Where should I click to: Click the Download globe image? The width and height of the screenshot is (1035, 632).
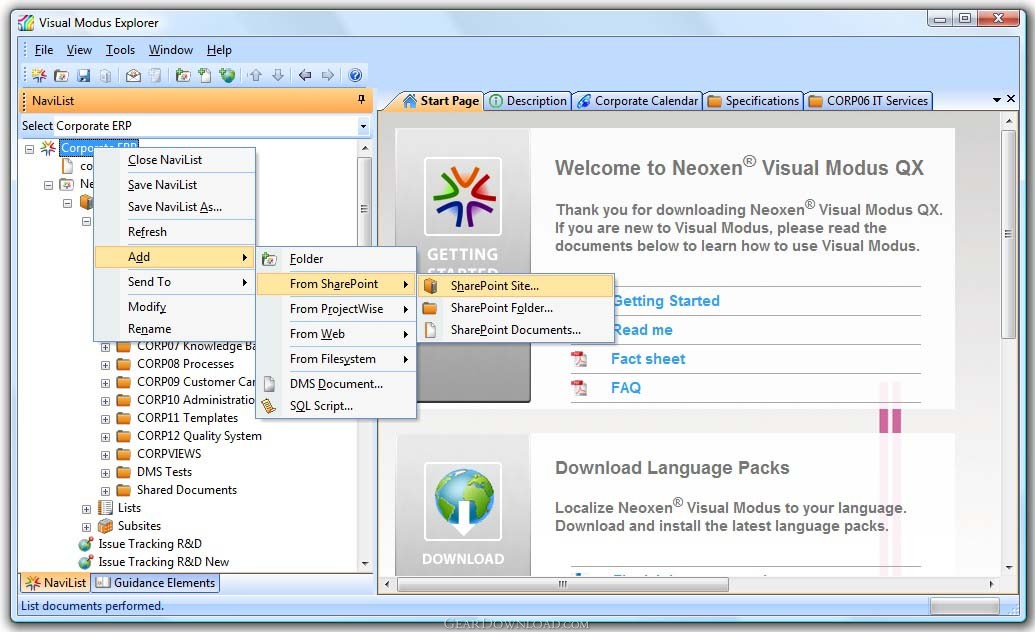463,501
